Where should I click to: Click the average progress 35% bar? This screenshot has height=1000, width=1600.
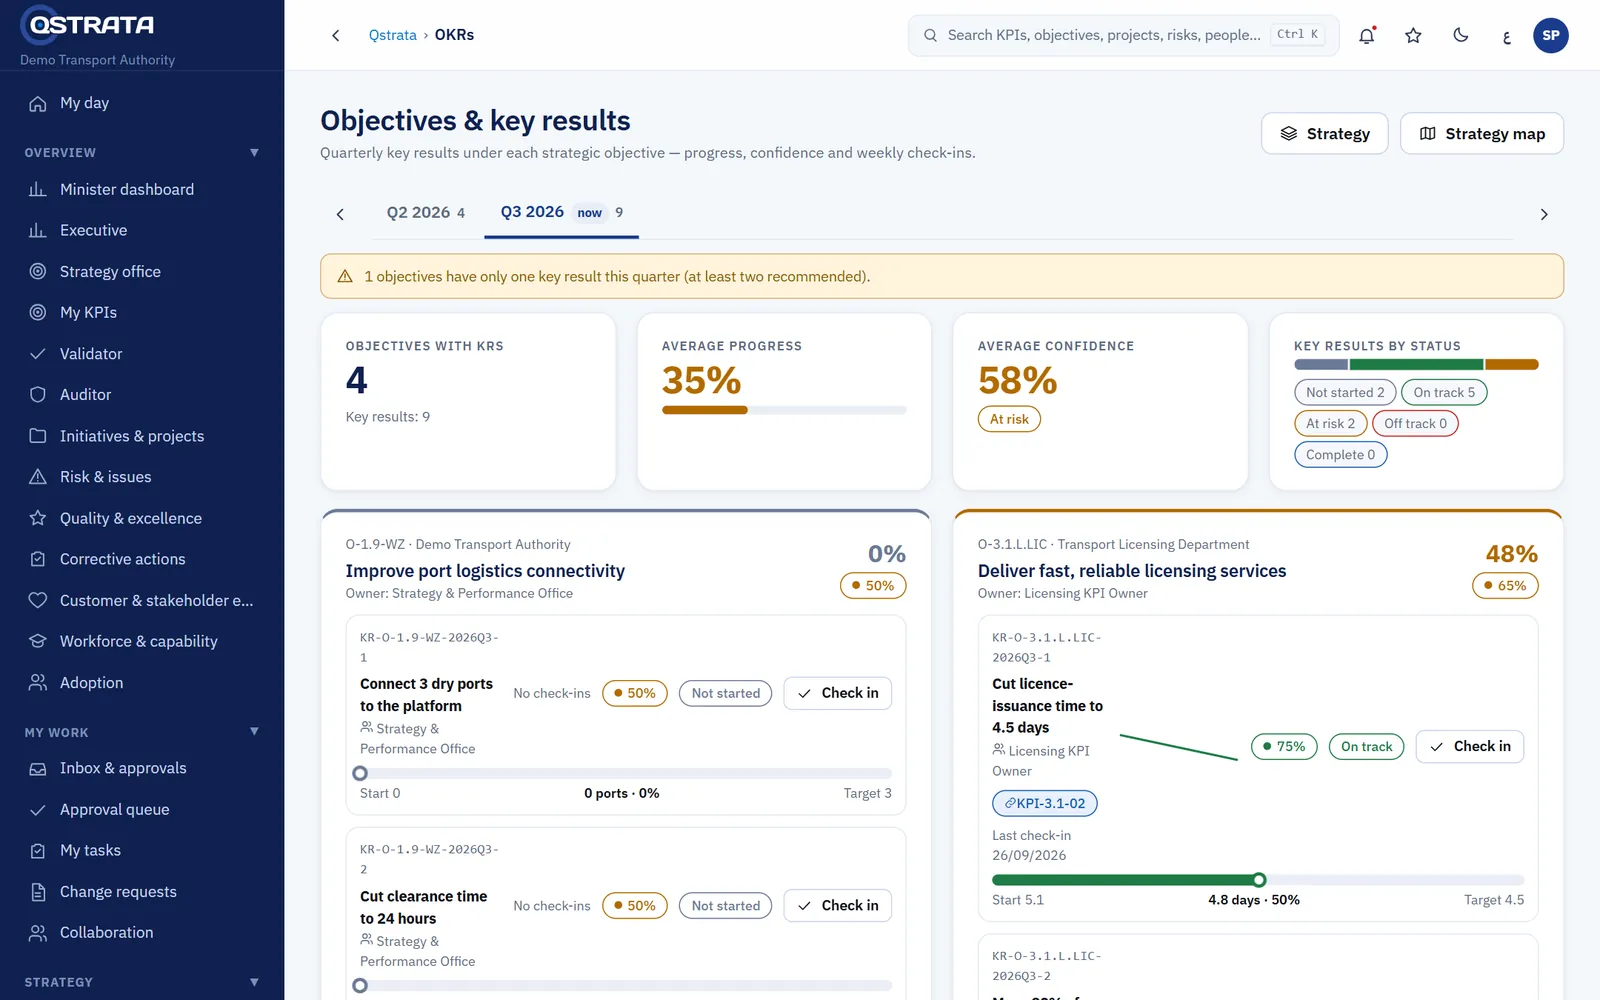coord(784,410)
